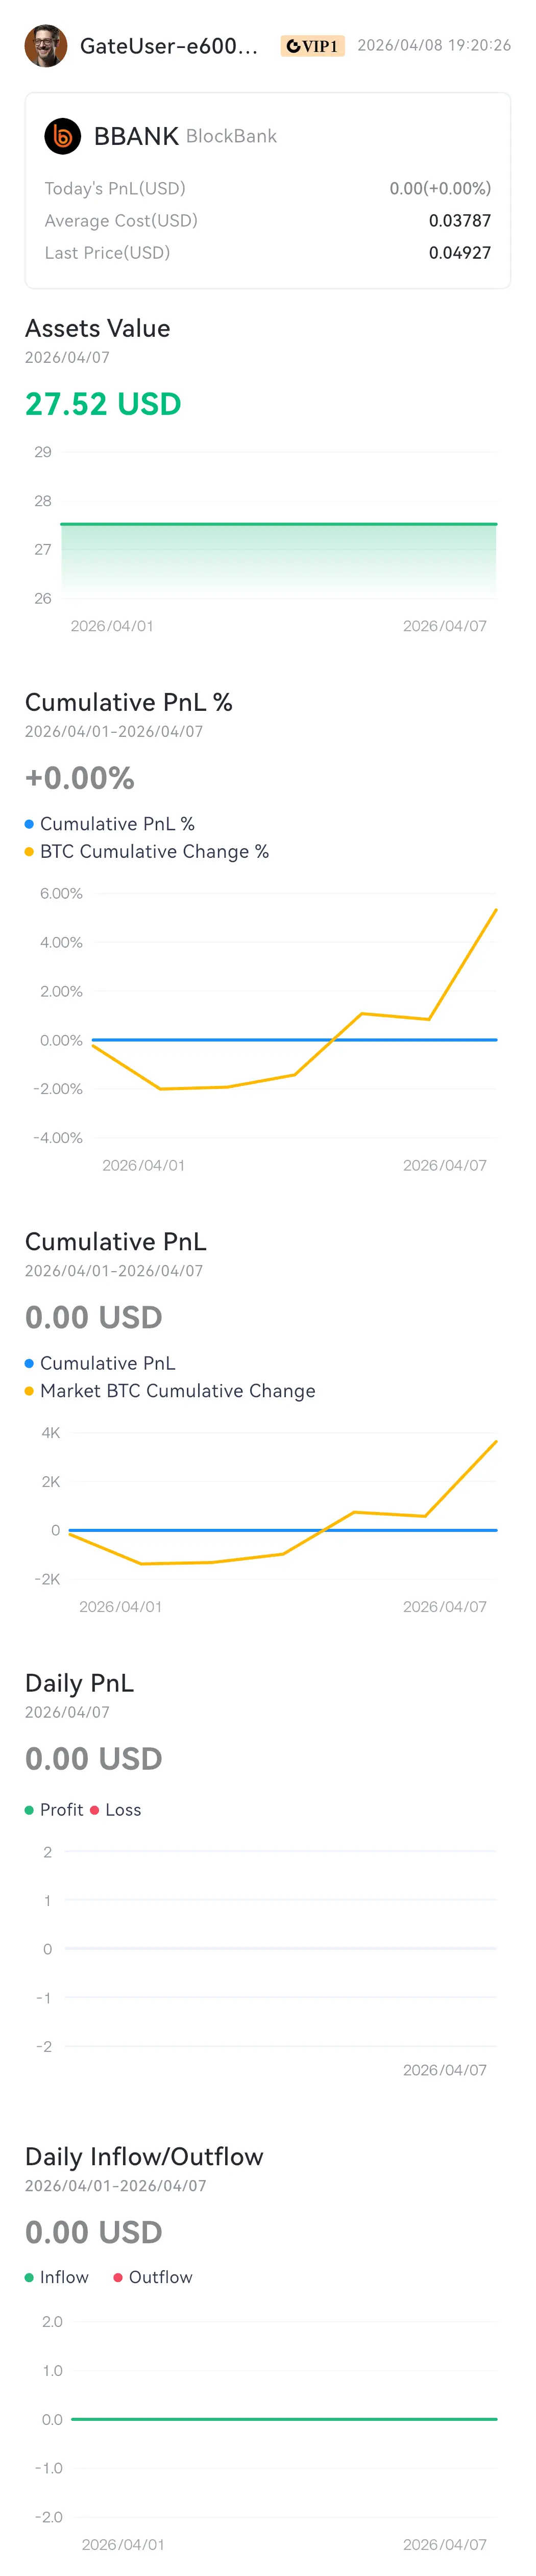Tap the BBANK BlockBank coin logo
This screenshot has height=2576, width=536.
[x=63, y=136]
